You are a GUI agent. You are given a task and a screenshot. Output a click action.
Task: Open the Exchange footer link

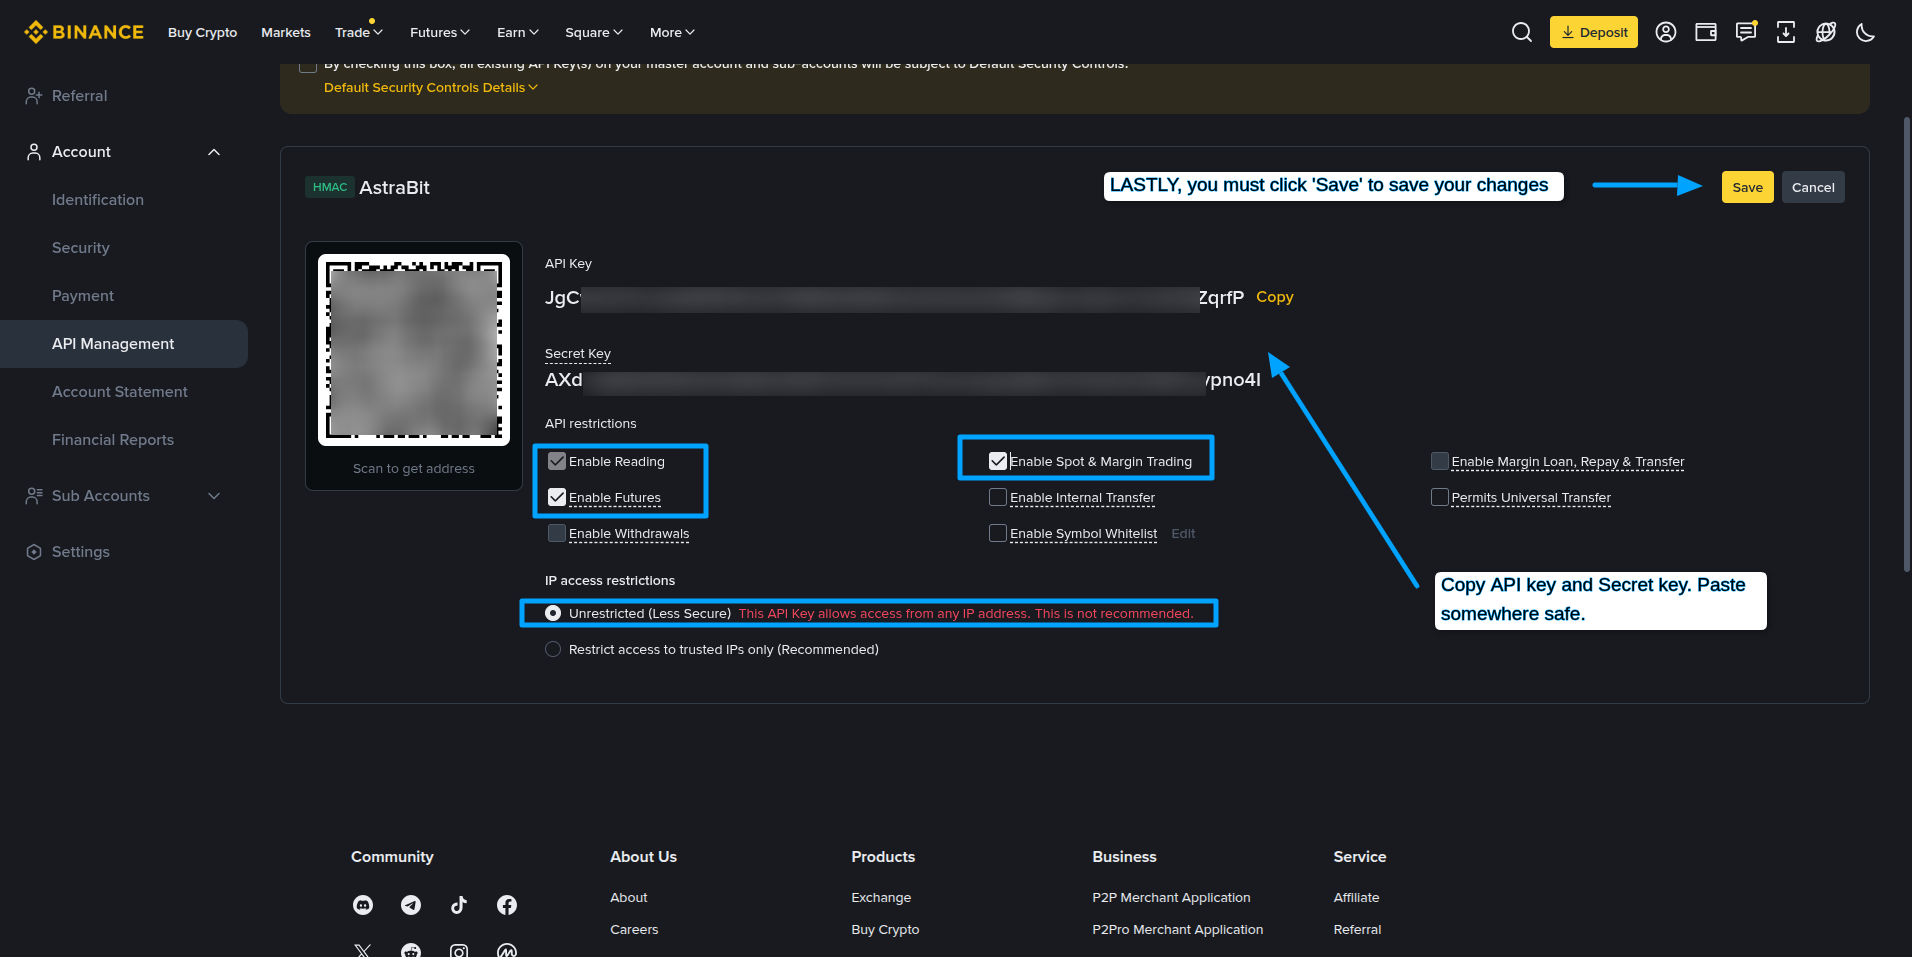[x=881, y=898]
